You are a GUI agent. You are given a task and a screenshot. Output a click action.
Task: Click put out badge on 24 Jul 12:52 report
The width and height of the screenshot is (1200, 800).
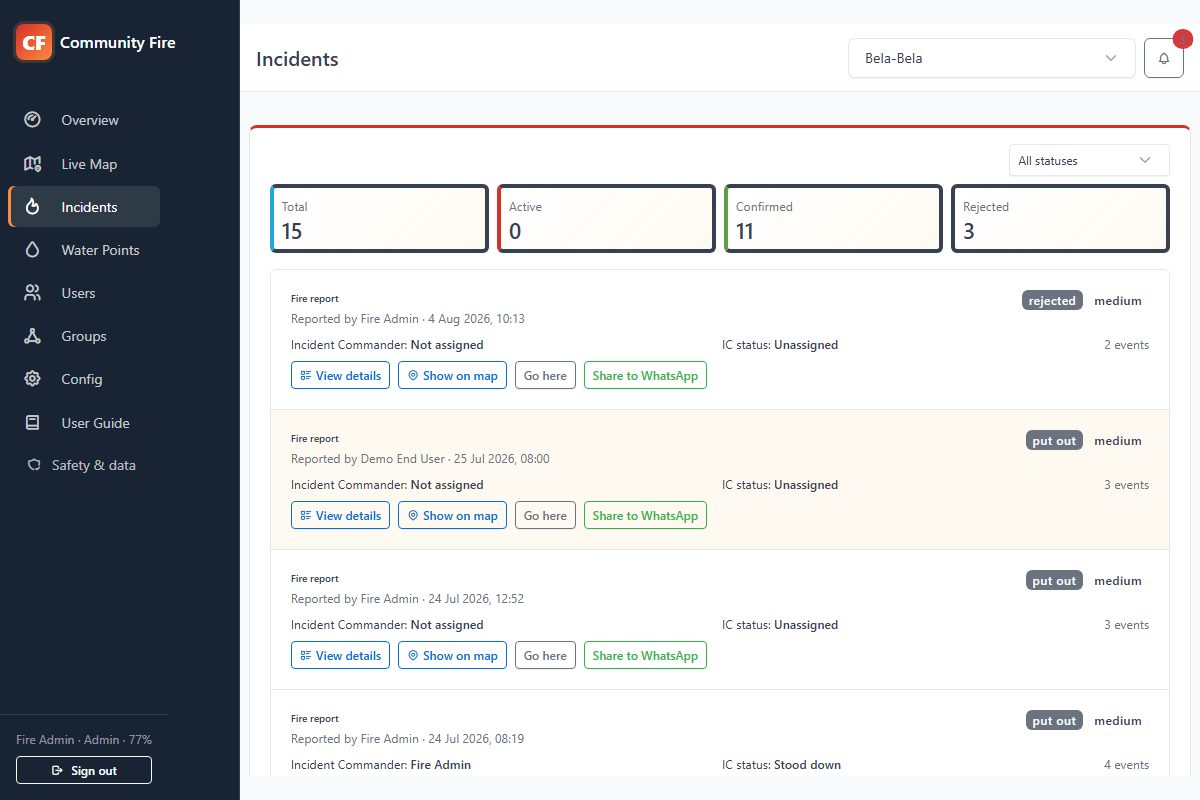point(1054,580)
